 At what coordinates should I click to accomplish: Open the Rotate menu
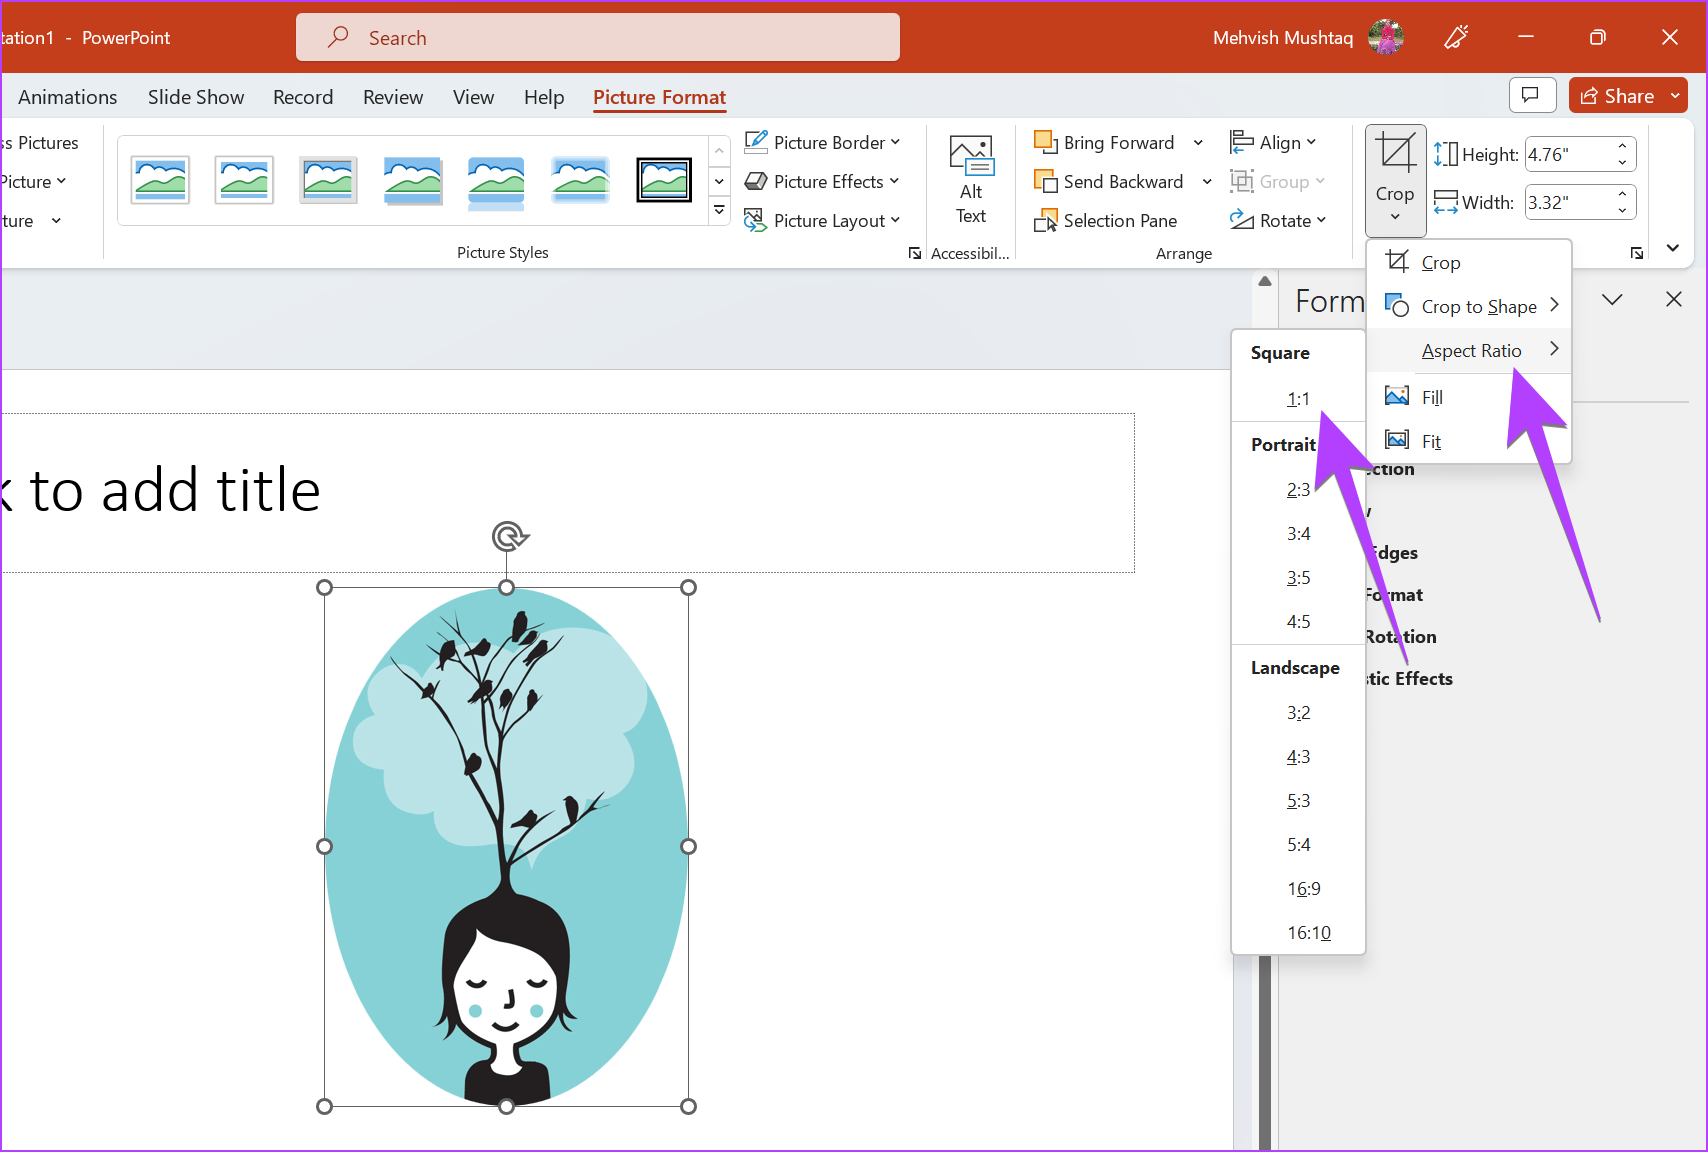[x=1278, y=220]
